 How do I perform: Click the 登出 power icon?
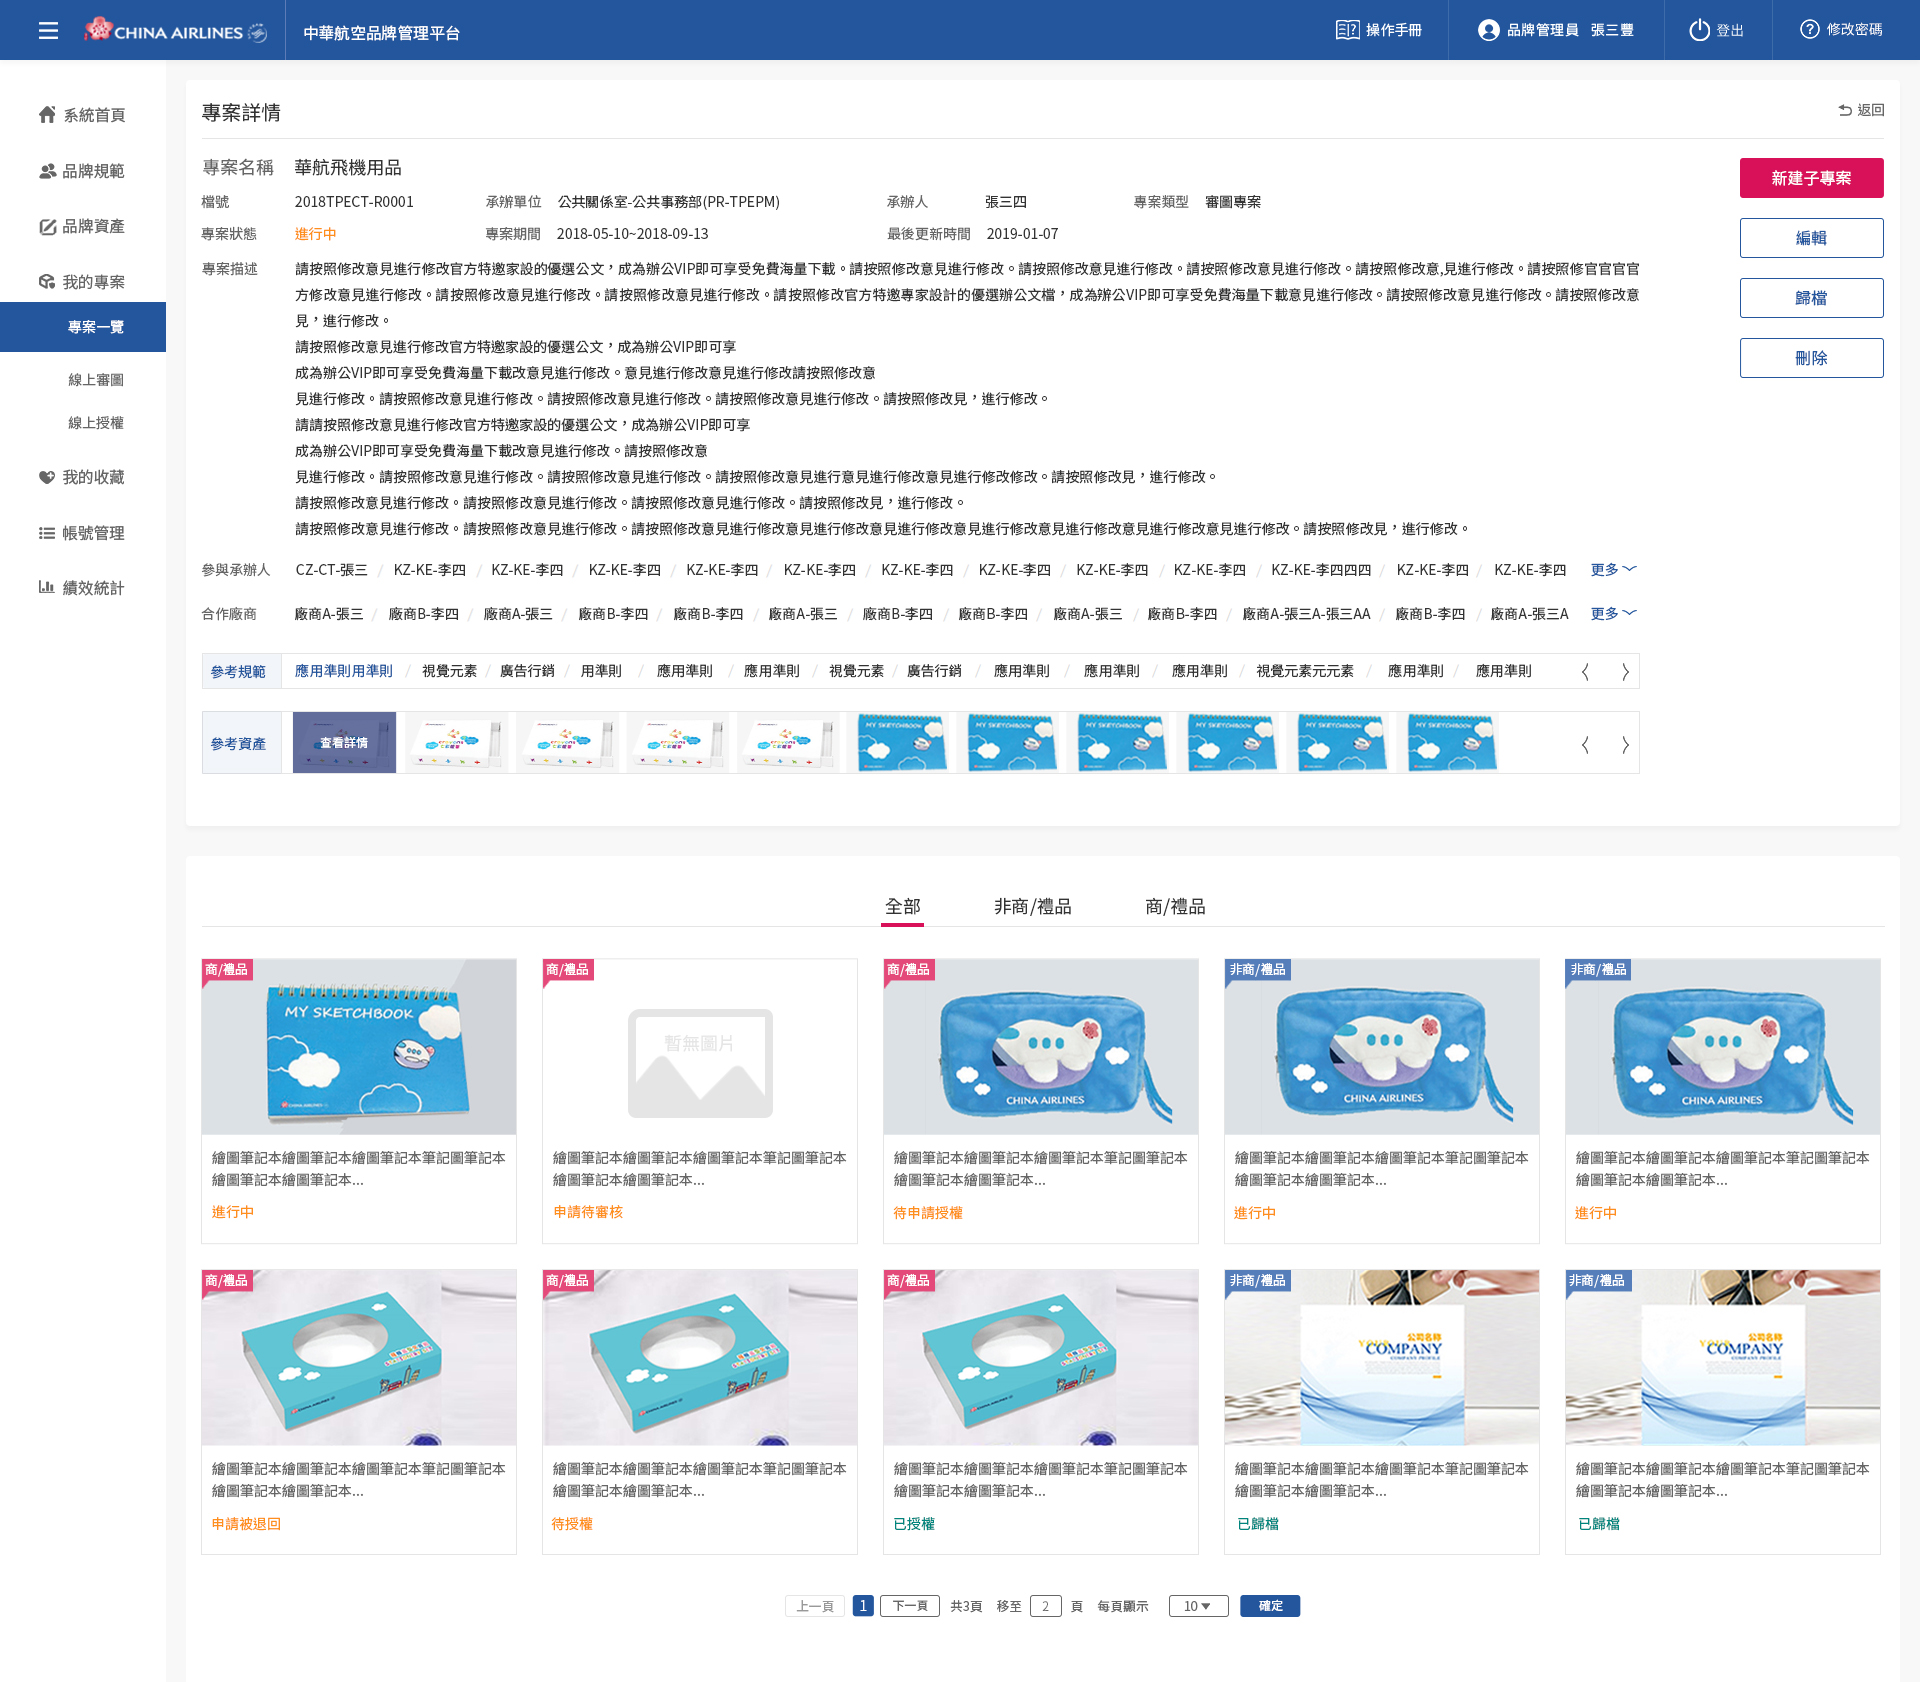click(x=1699, y=30)
